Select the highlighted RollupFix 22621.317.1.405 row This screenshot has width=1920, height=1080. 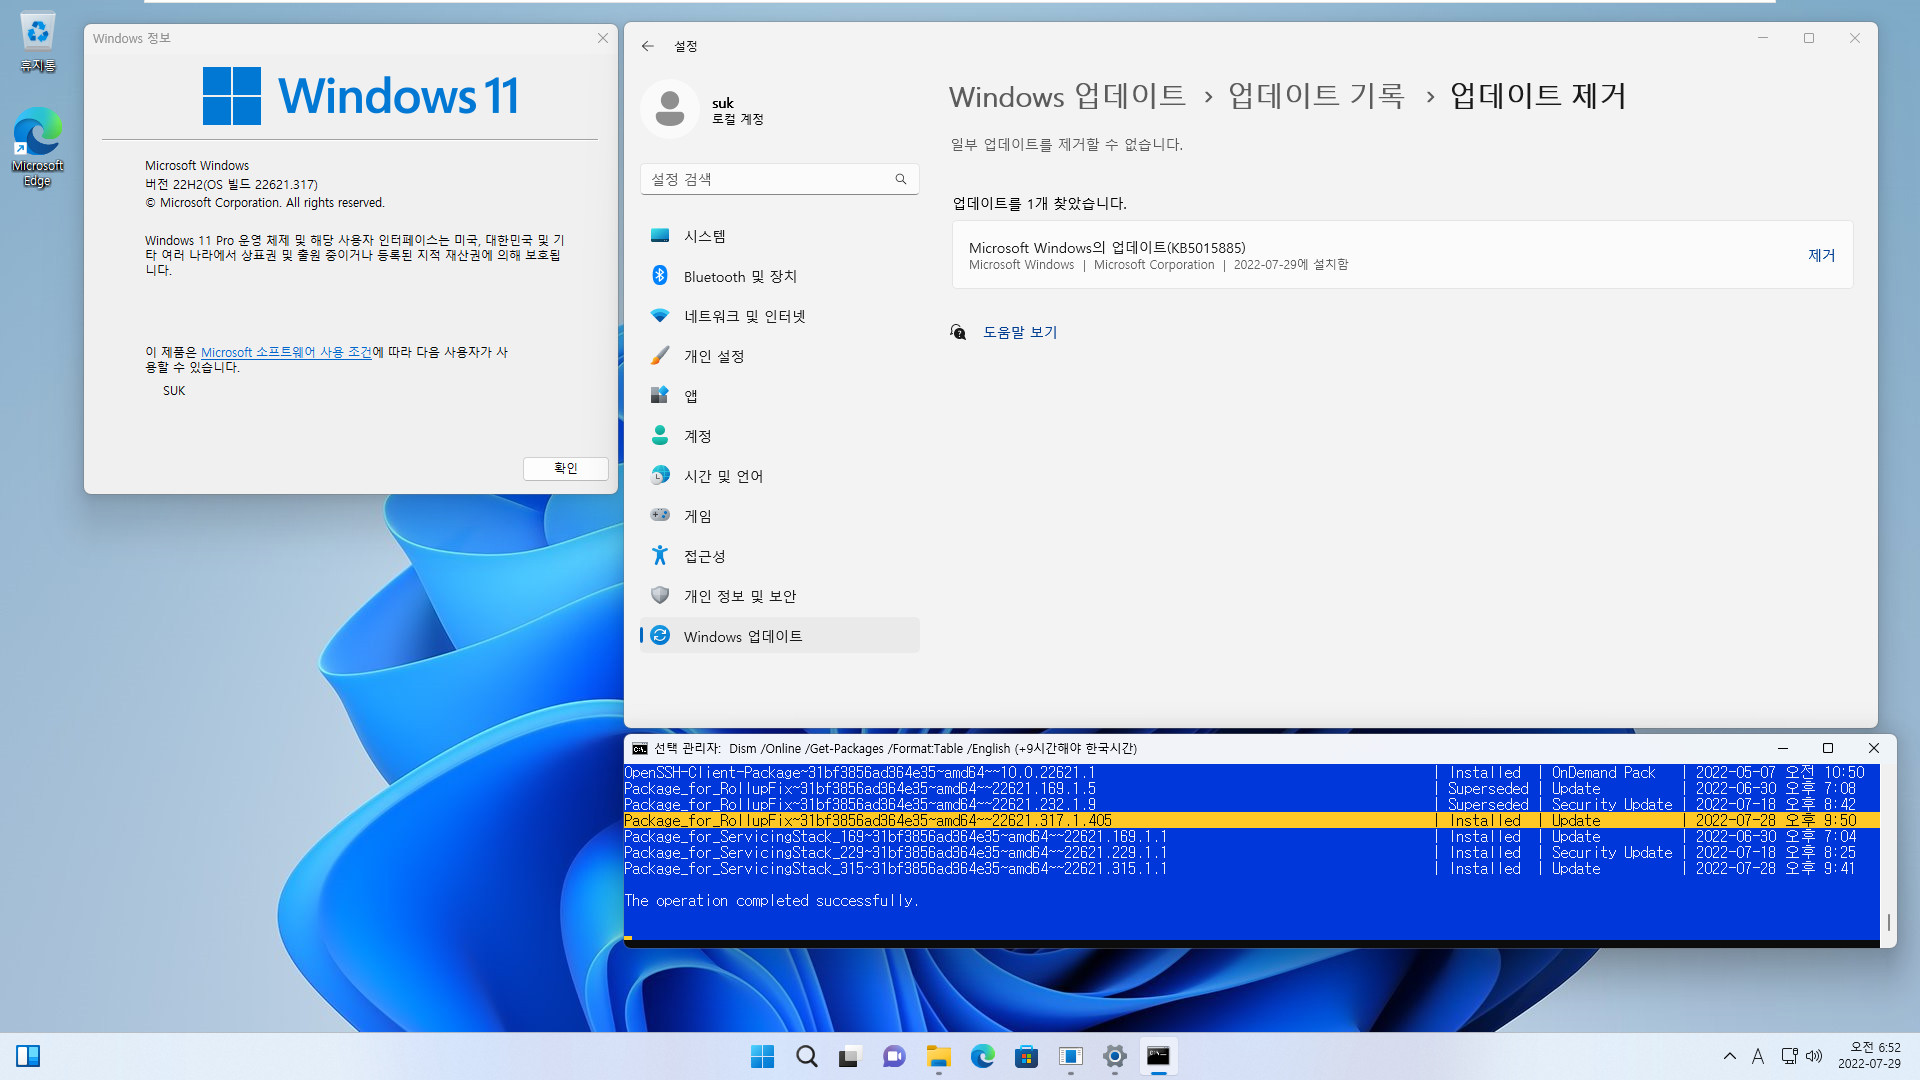pyautogui.click(x=1250, y=820)
